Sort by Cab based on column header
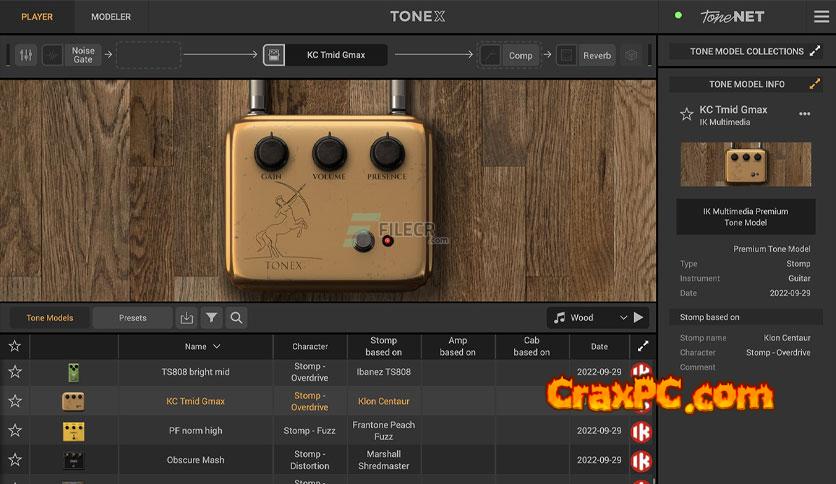Image resolution: width=836 pixels, height=484 pixels. point(532,346)
